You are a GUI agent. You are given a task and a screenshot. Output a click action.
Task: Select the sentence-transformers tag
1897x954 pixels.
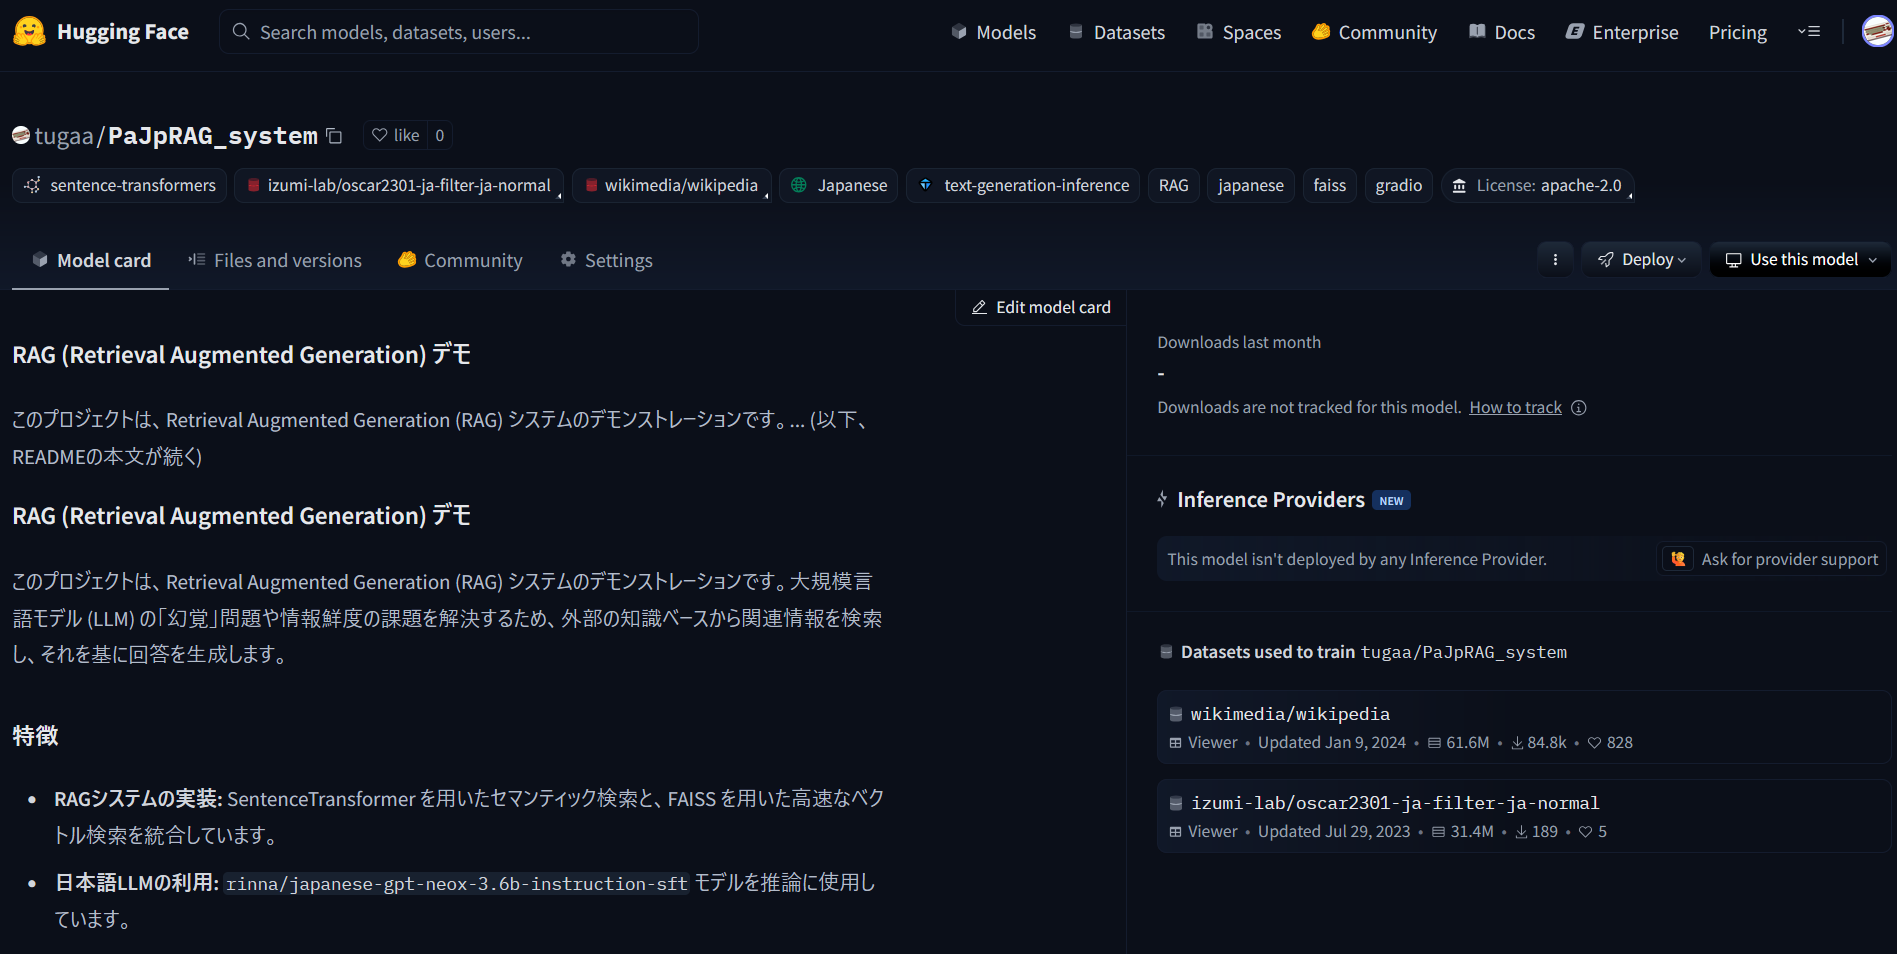[x=120, y=186]
